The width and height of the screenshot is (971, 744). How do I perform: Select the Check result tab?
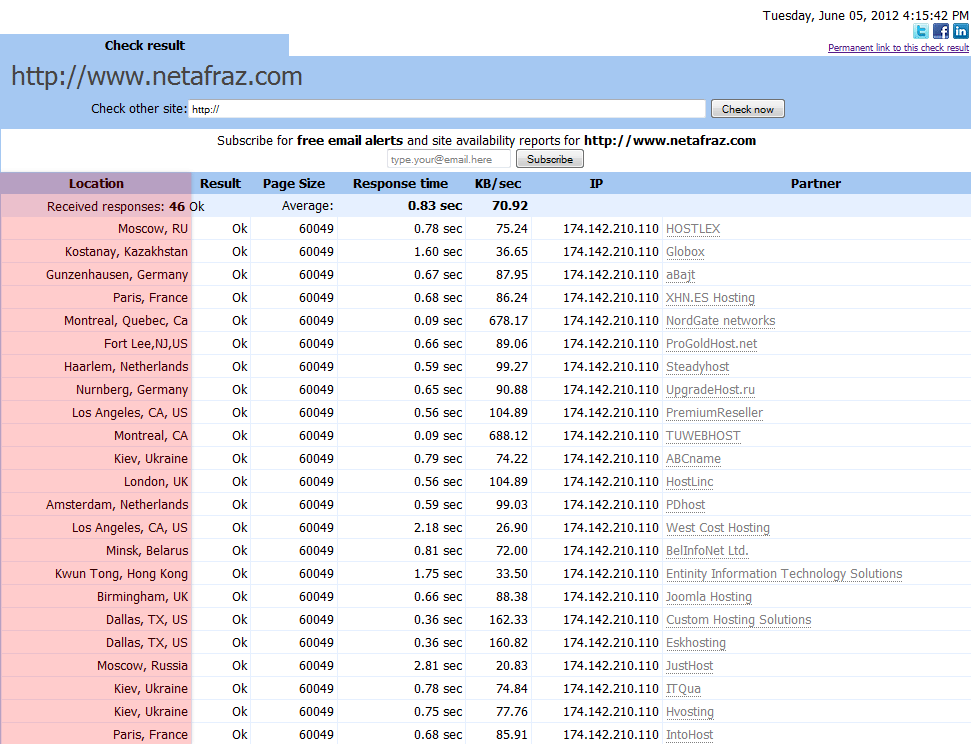click(x=144, y=45)
